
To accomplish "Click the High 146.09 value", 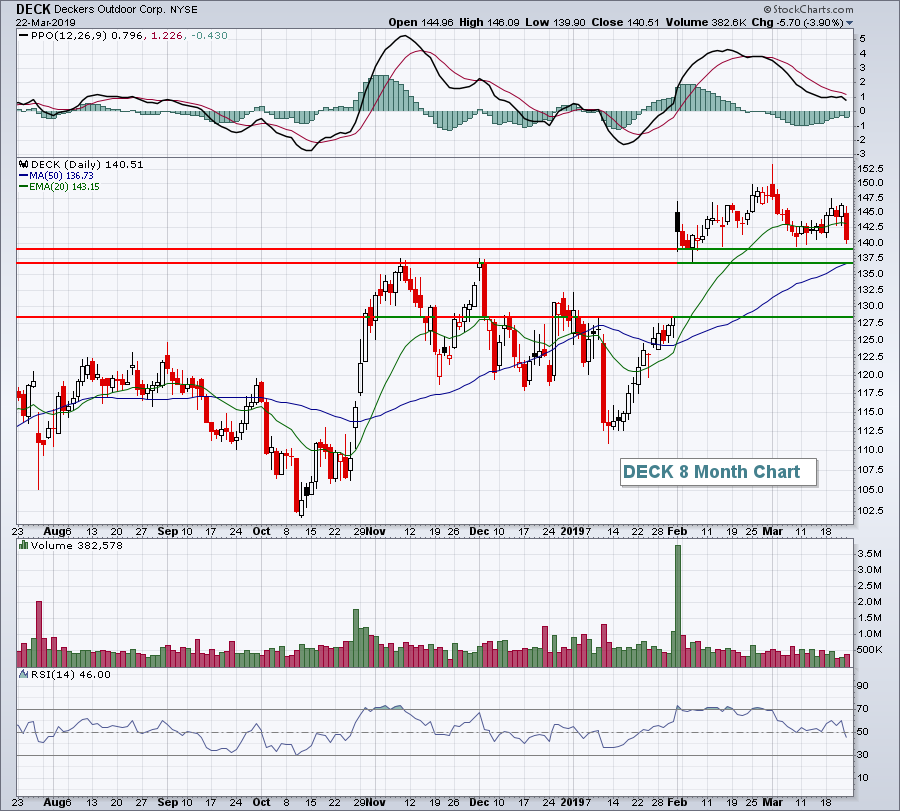I will pyautogui.click(x=489, y=22).
